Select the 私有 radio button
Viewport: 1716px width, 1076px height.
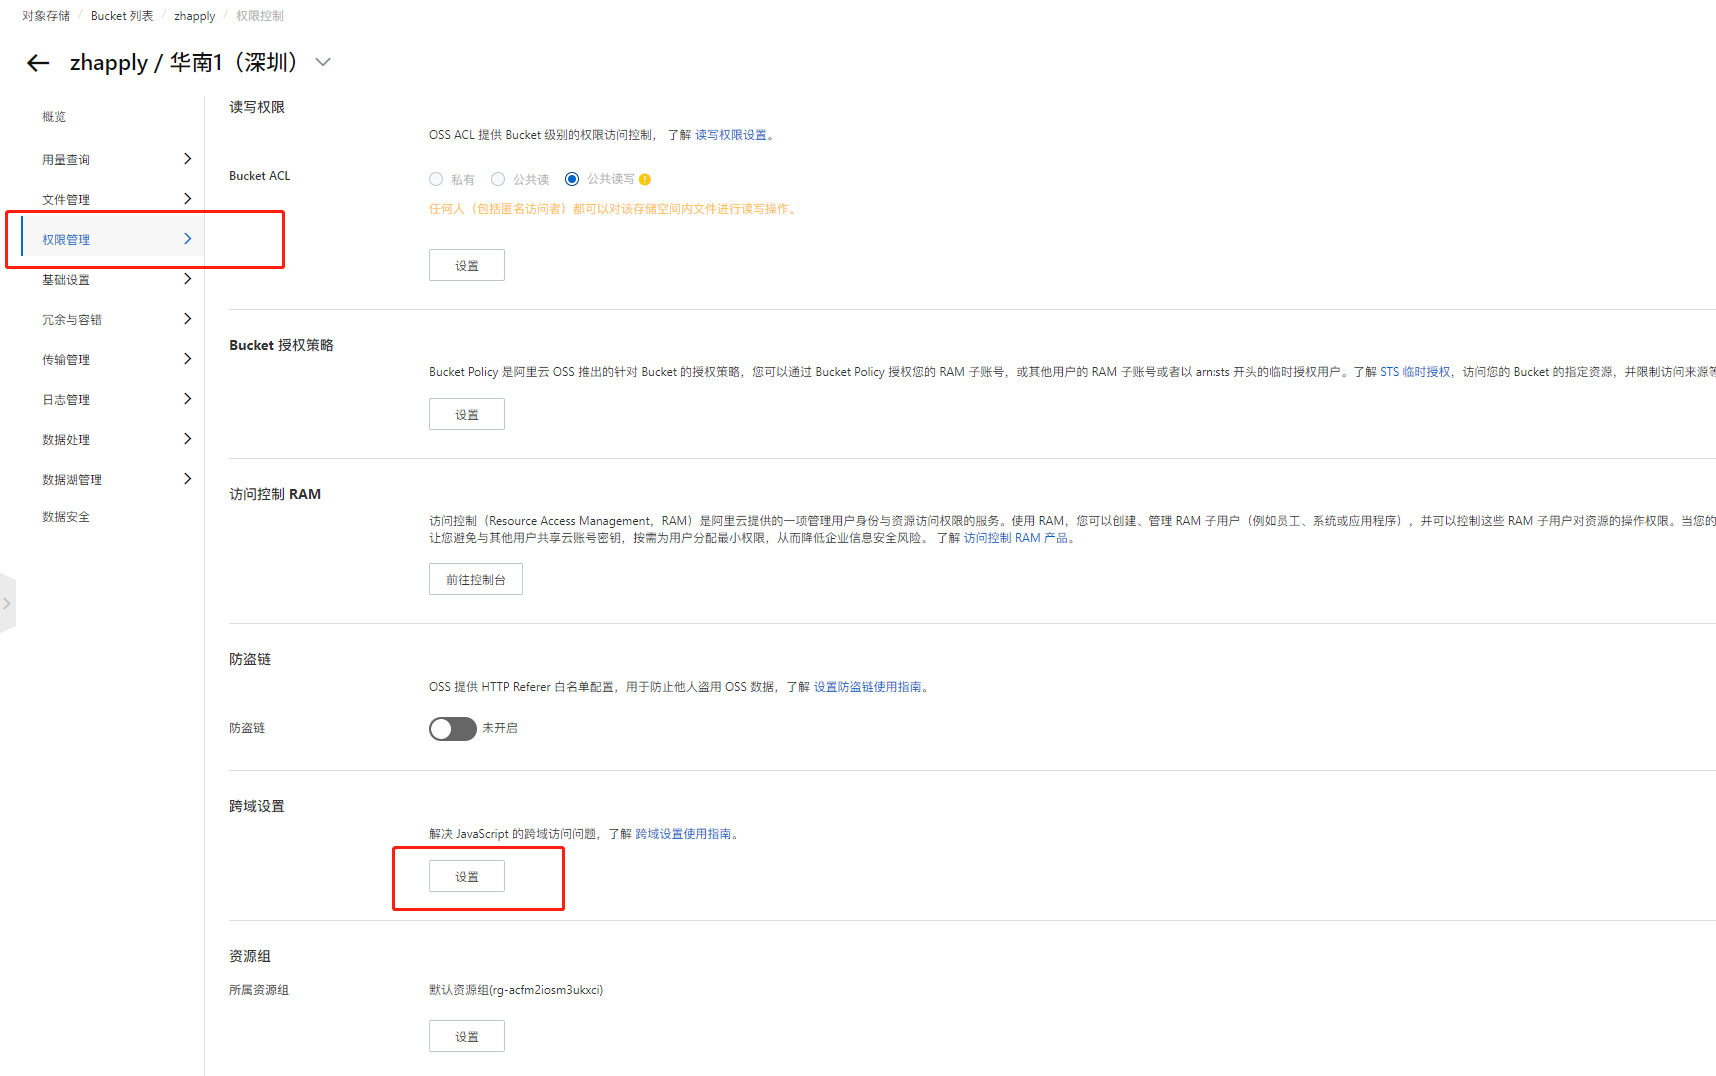click(x=436, y=180)
